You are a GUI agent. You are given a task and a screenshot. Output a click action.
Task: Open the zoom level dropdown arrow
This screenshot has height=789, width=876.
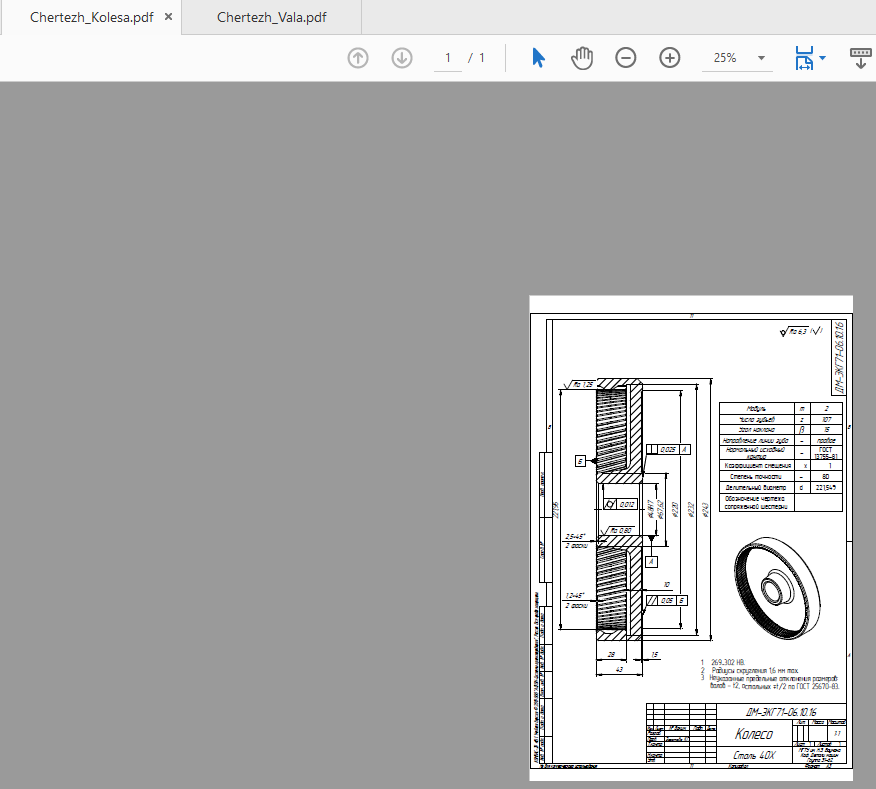(x=761, y=58)
